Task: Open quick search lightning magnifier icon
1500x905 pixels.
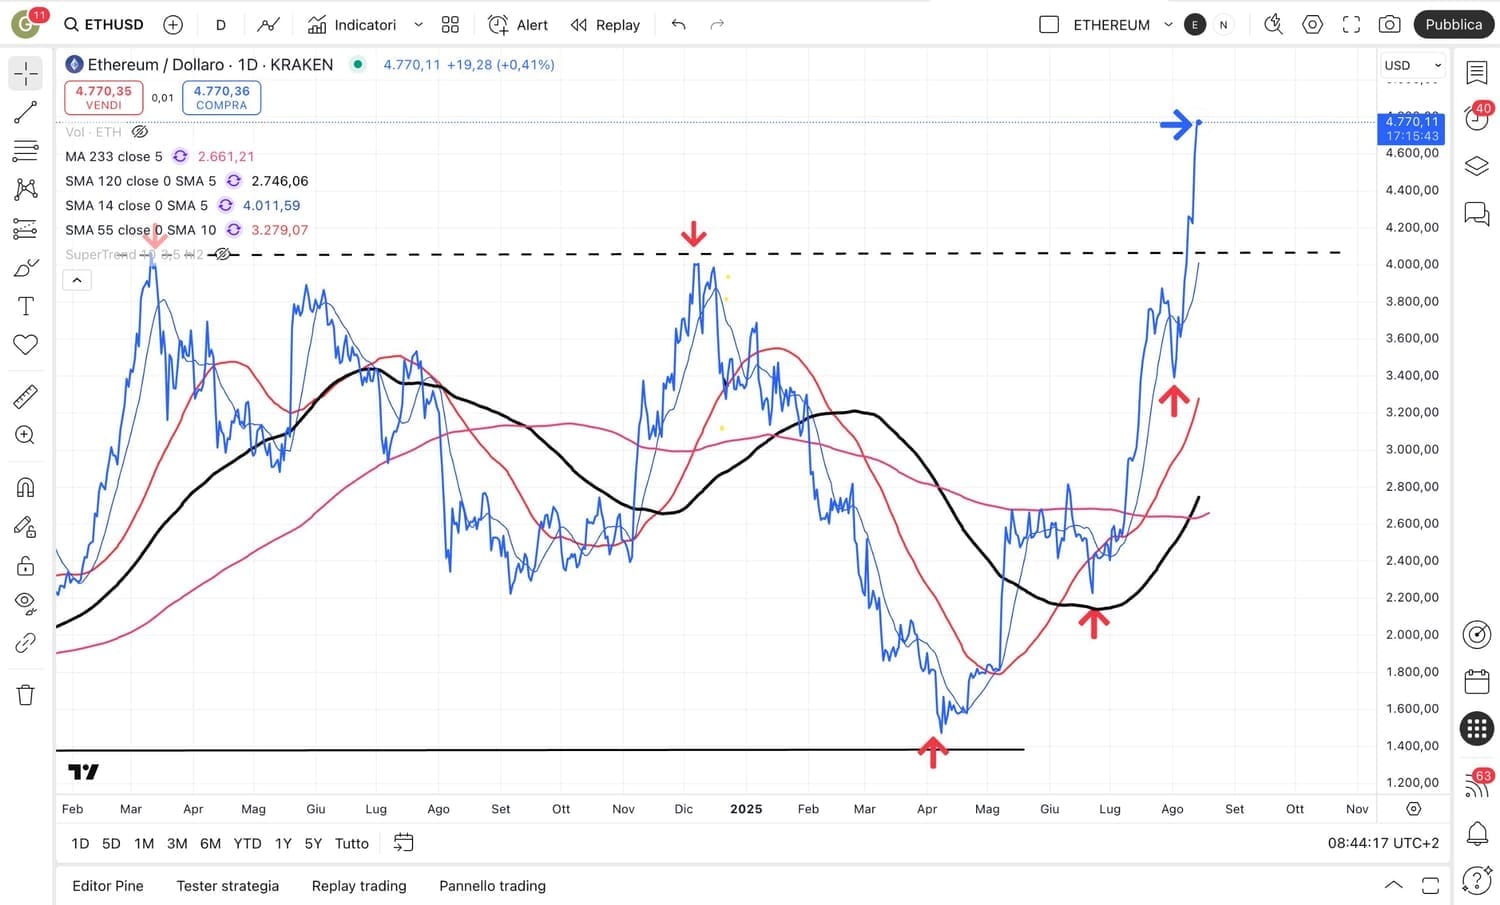Action: (1273, 24)
